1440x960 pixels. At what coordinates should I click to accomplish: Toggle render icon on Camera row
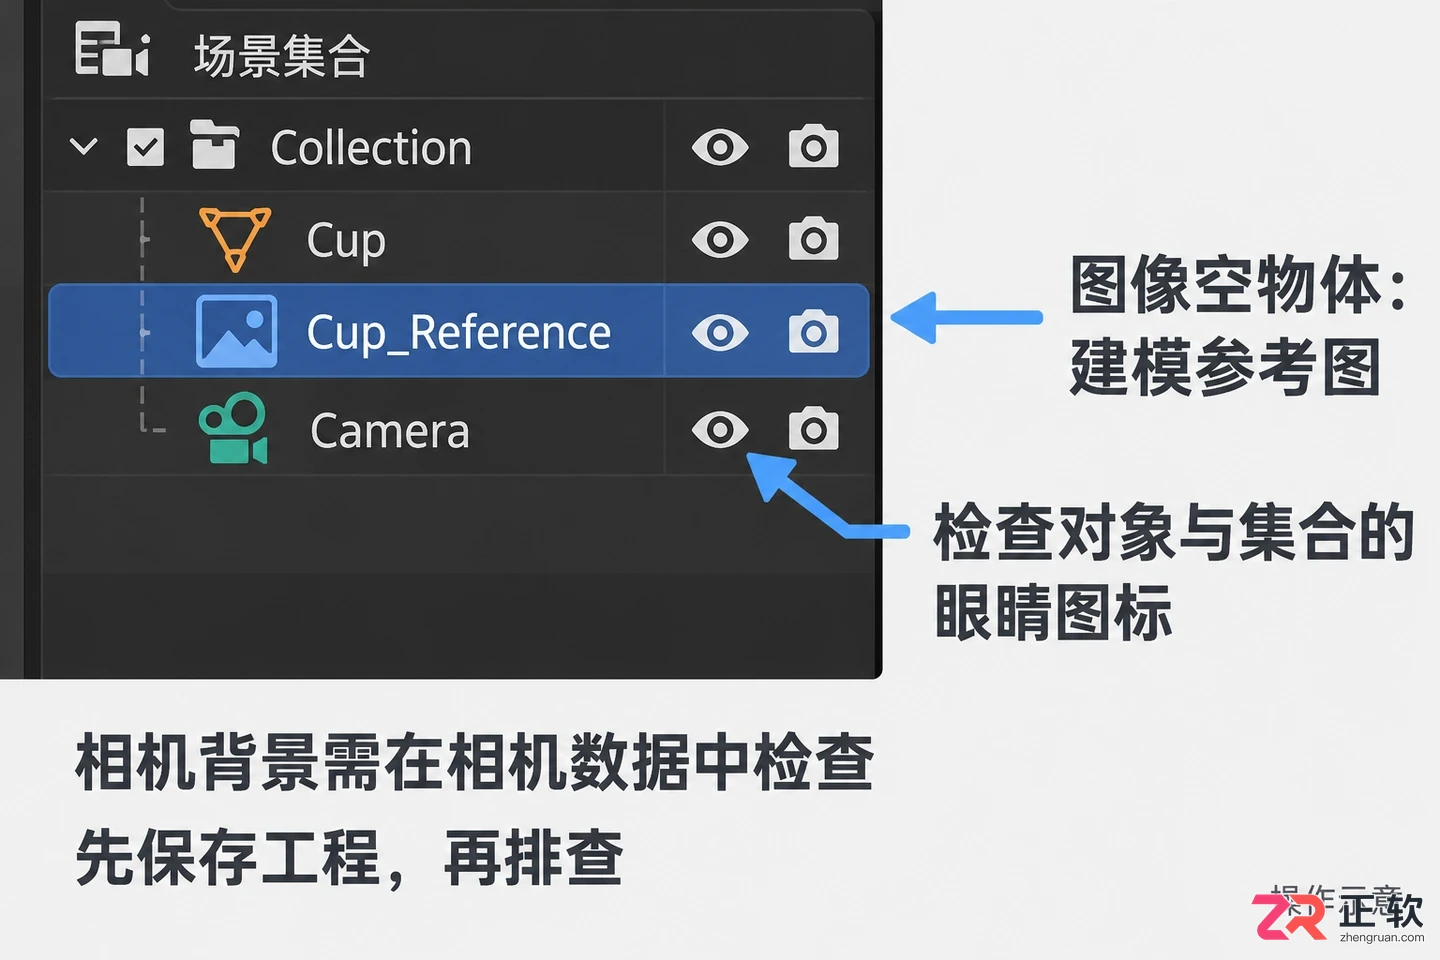[813, 429]
